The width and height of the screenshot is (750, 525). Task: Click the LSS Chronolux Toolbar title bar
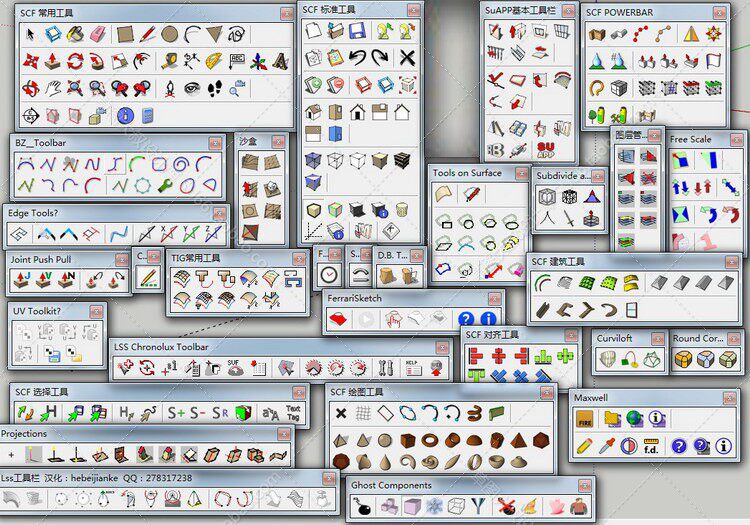click(281, 347)
